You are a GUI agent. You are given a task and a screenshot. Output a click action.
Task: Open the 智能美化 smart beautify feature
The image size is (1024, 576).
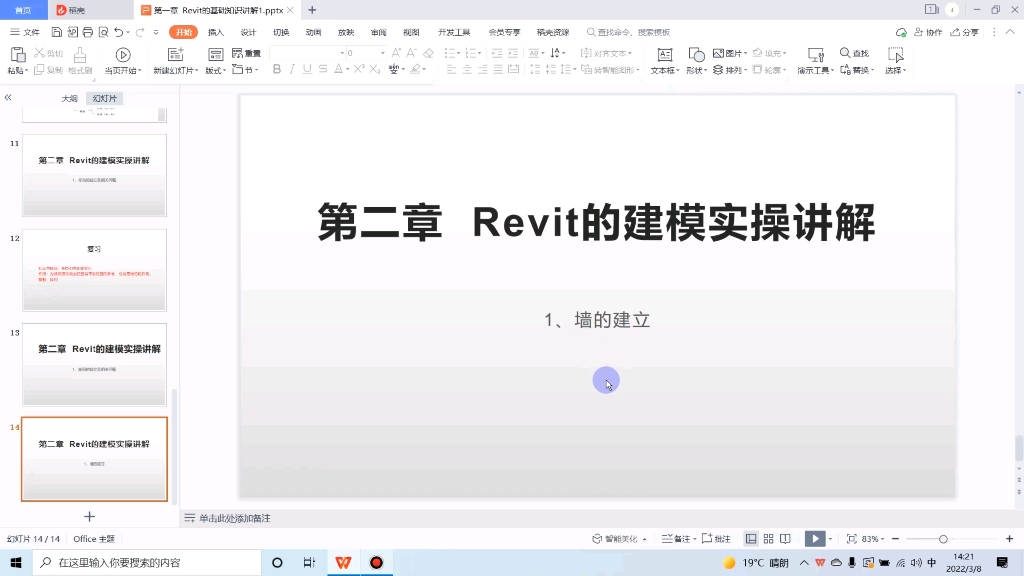[614, 538]
